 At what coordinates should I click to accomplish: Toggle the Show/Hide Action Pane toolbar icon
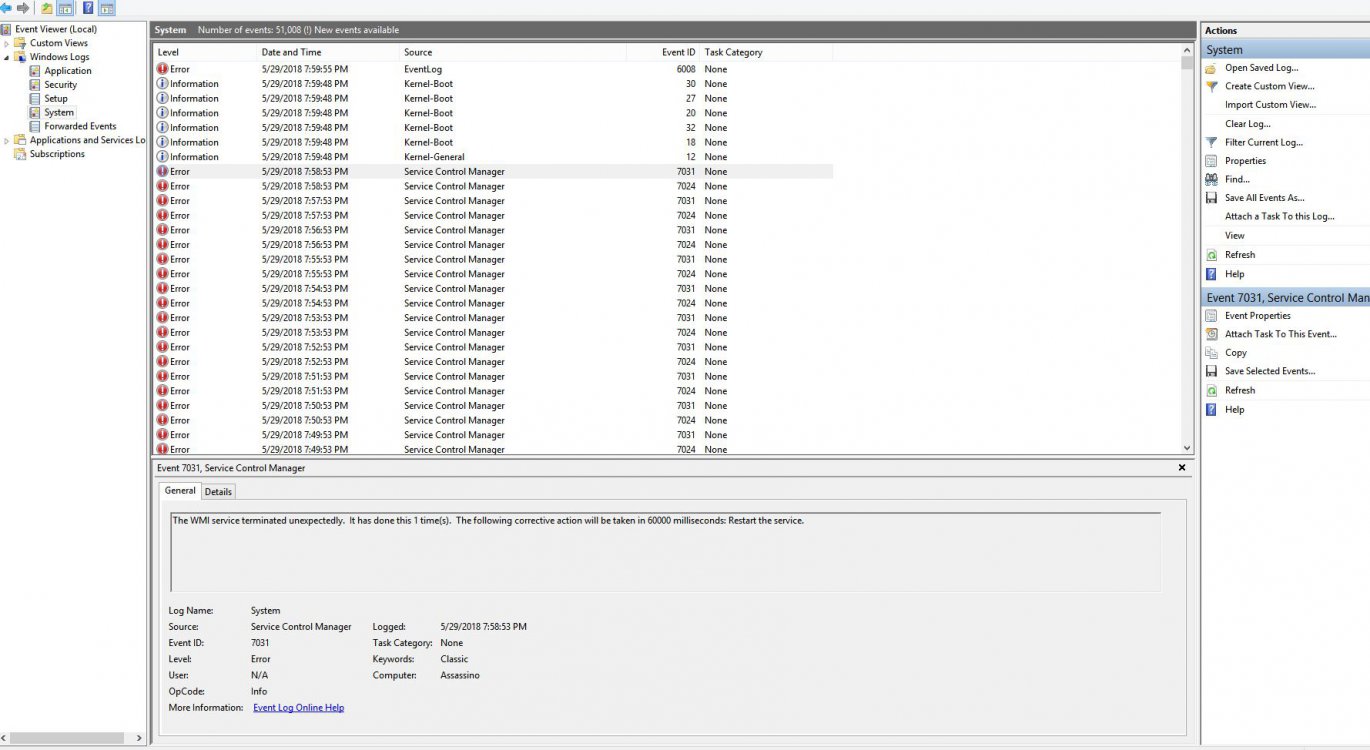click(107, 8)
